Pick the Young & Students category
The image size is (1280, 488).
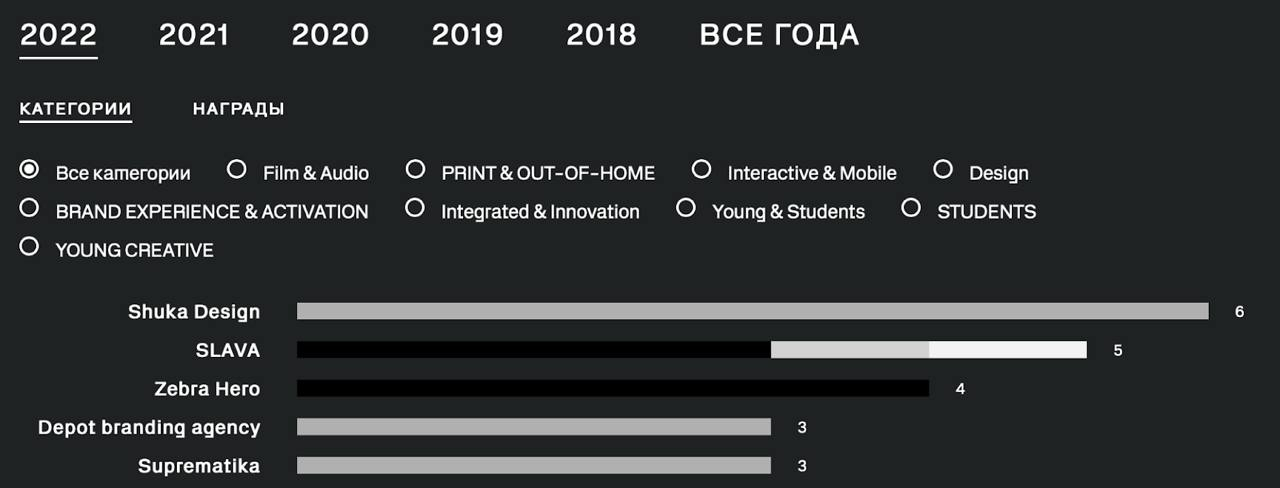pyautogui.click(x=686, y=209)
